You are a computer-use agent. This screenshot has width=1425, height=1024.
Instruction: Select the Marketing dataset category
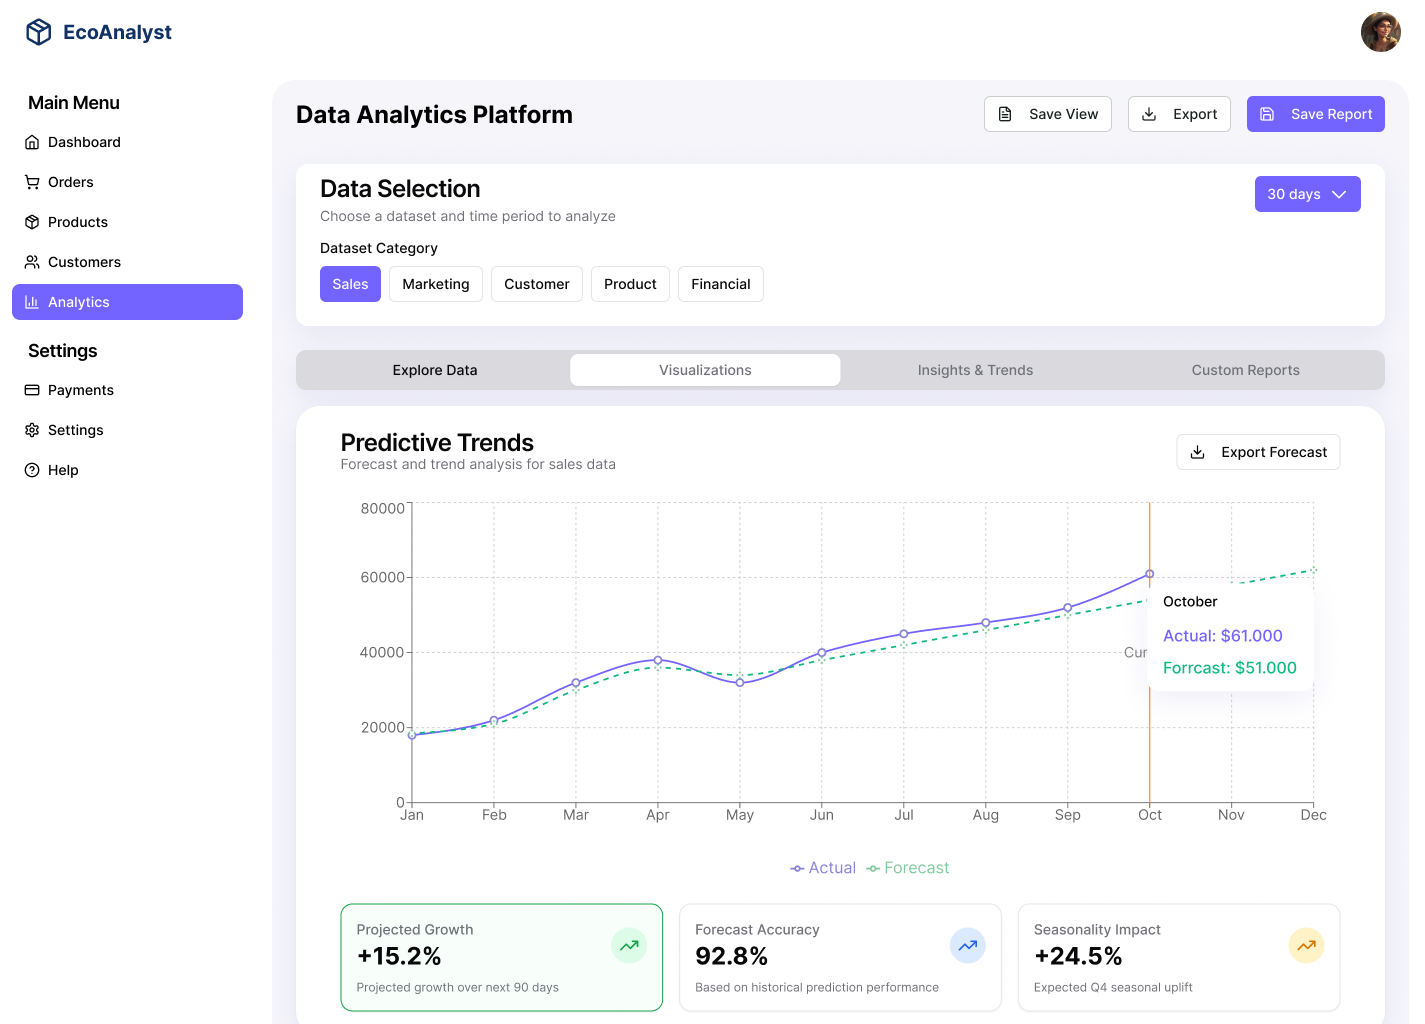pyautogui.click(x=436, y=284)
